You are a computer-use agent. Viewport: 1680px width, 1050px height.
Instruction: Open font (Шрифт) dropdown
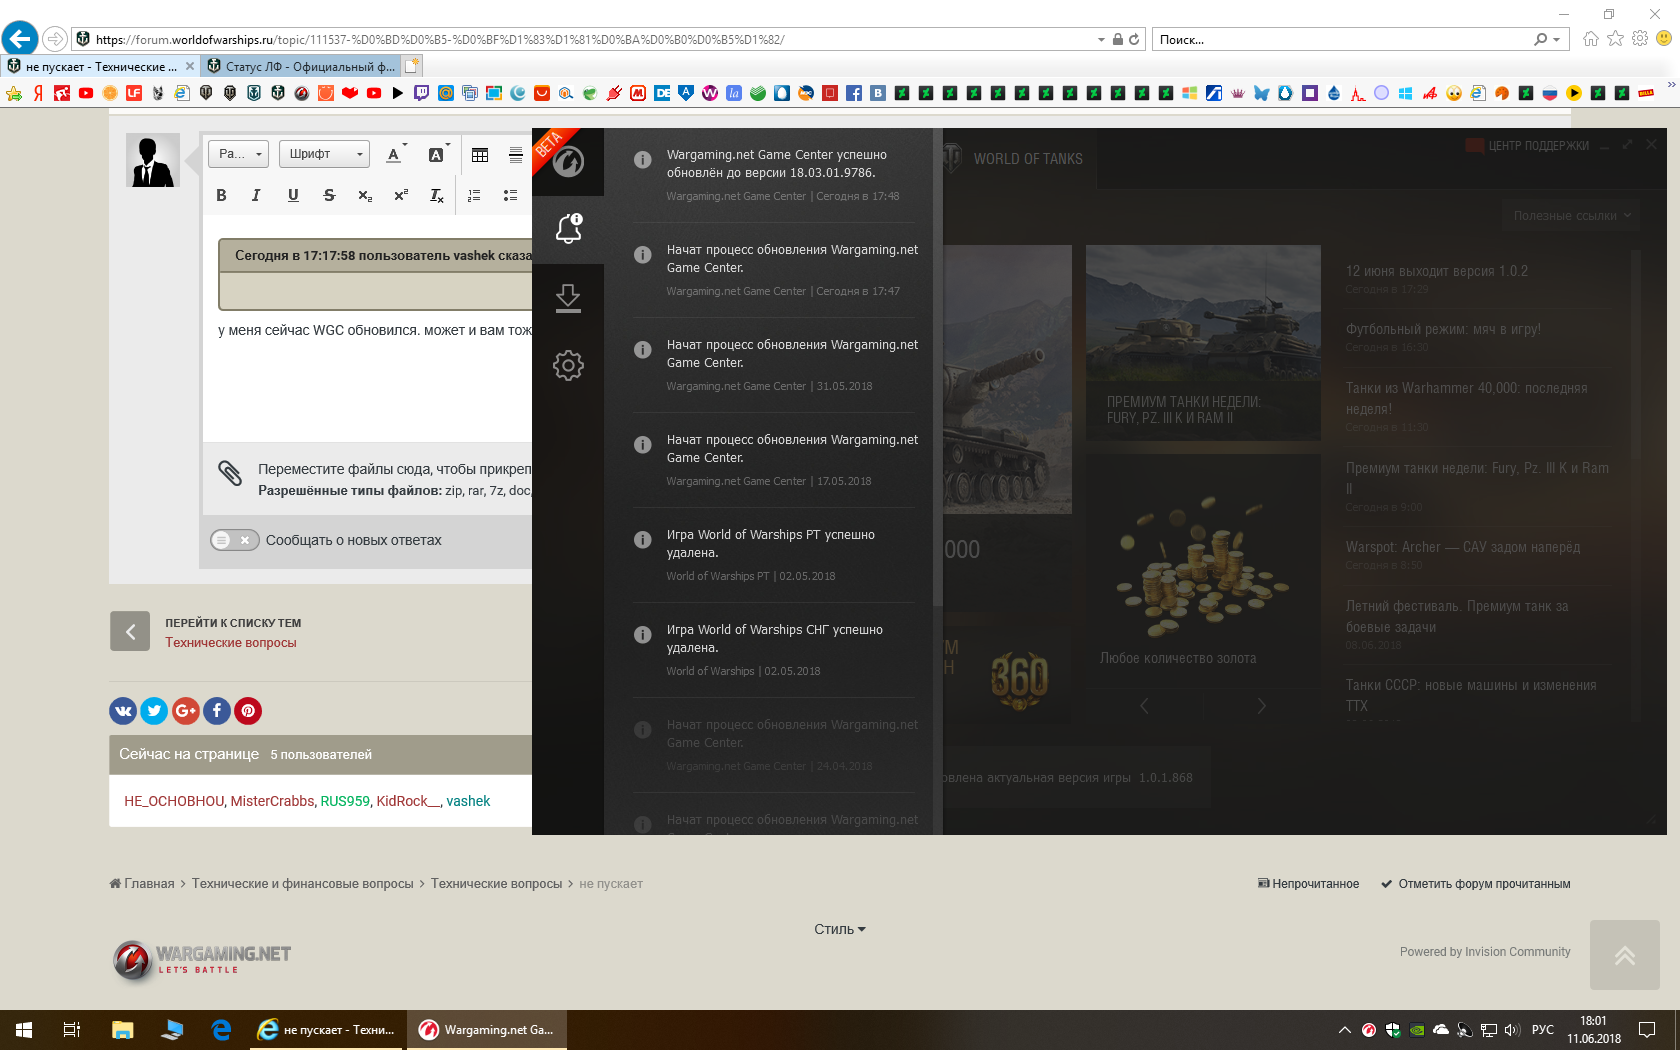pyautogui.click(x=324, y=154)
